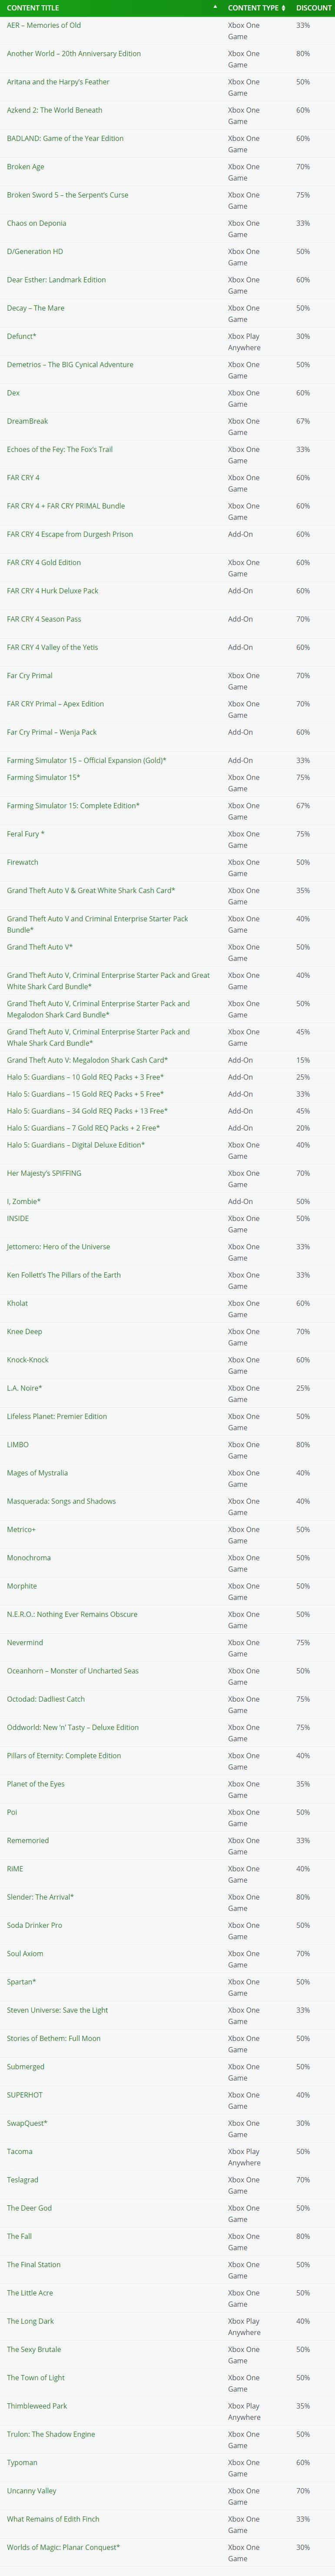335x2576 pixels.
Task: Click The Long Dark link
Action: pyautogui.click(x=31, y=2321)
